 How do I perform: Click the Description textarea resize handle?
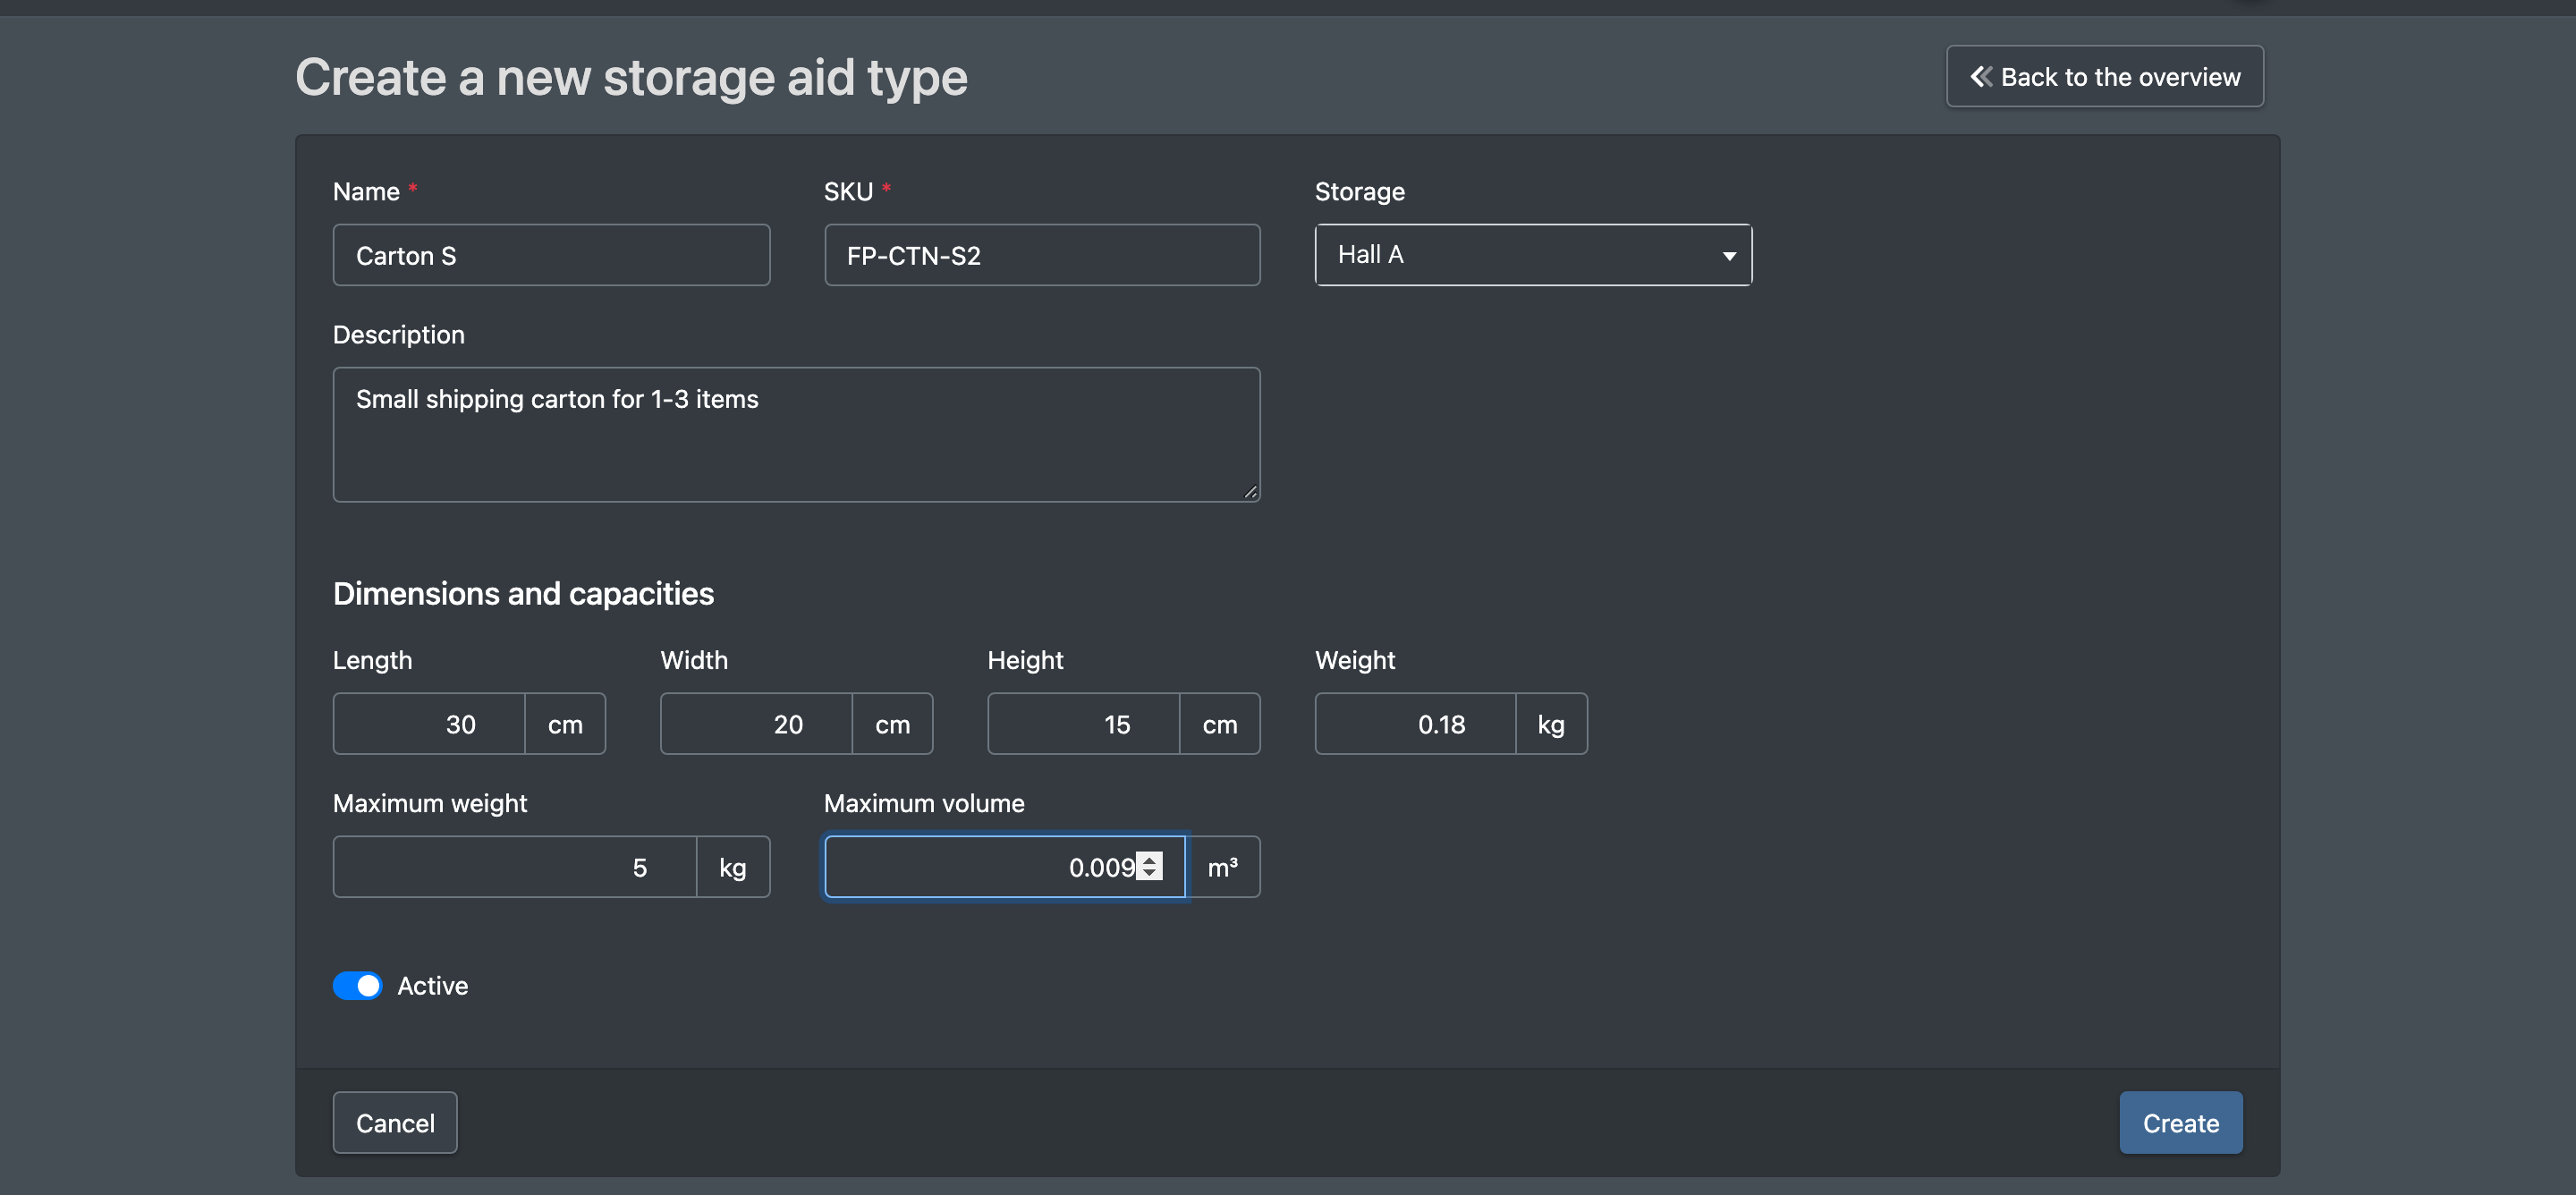click(1250, 492)
